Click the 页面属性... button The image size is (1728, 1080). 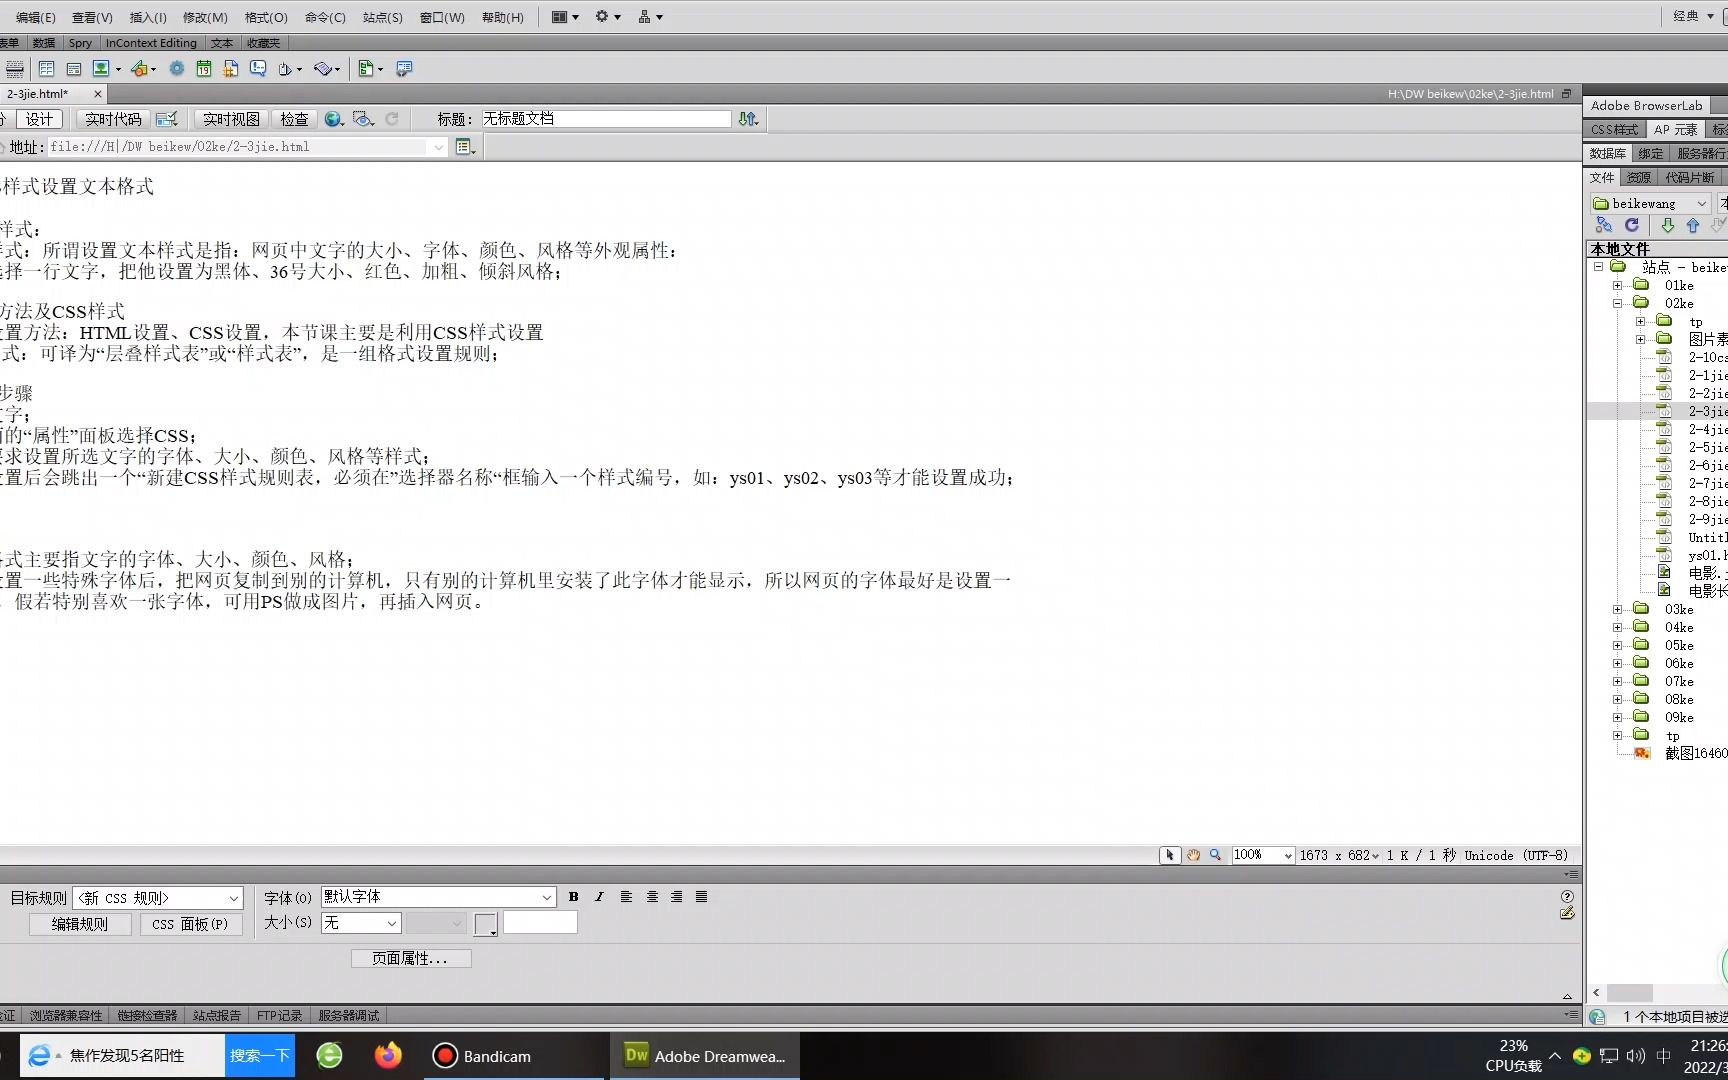[x=410, y=958]
